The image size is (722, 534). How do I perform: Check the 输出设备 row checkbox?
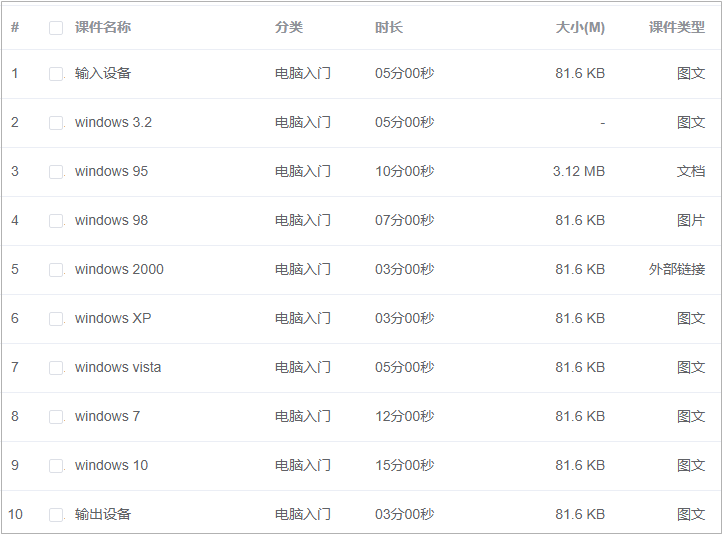[56, 515]
